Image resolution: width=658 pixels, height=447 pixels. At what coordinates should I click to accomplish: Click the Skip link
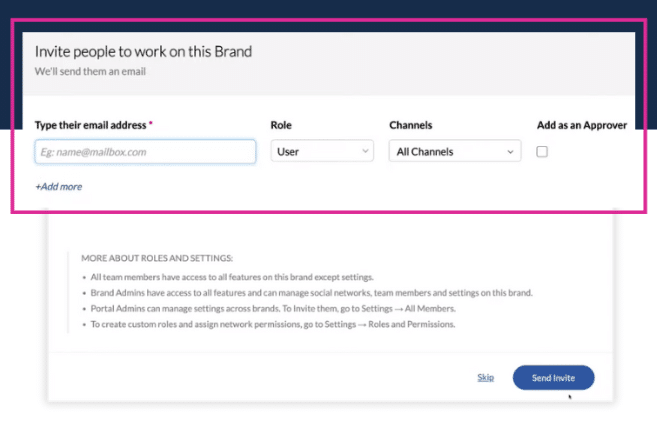coord(486,377)
